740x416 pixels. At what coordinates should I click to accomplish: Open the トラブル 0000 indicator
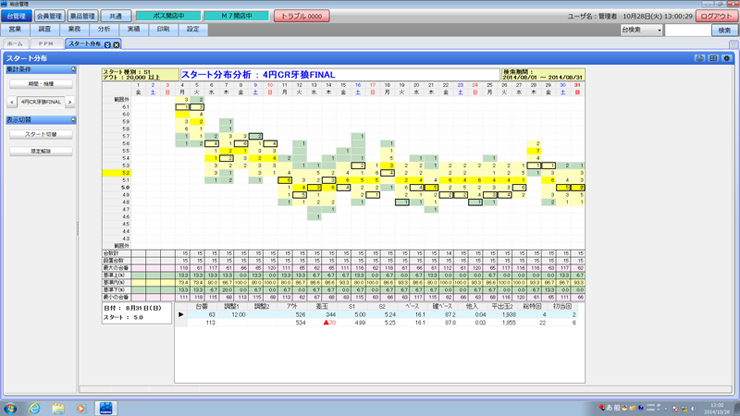[302, 16]
